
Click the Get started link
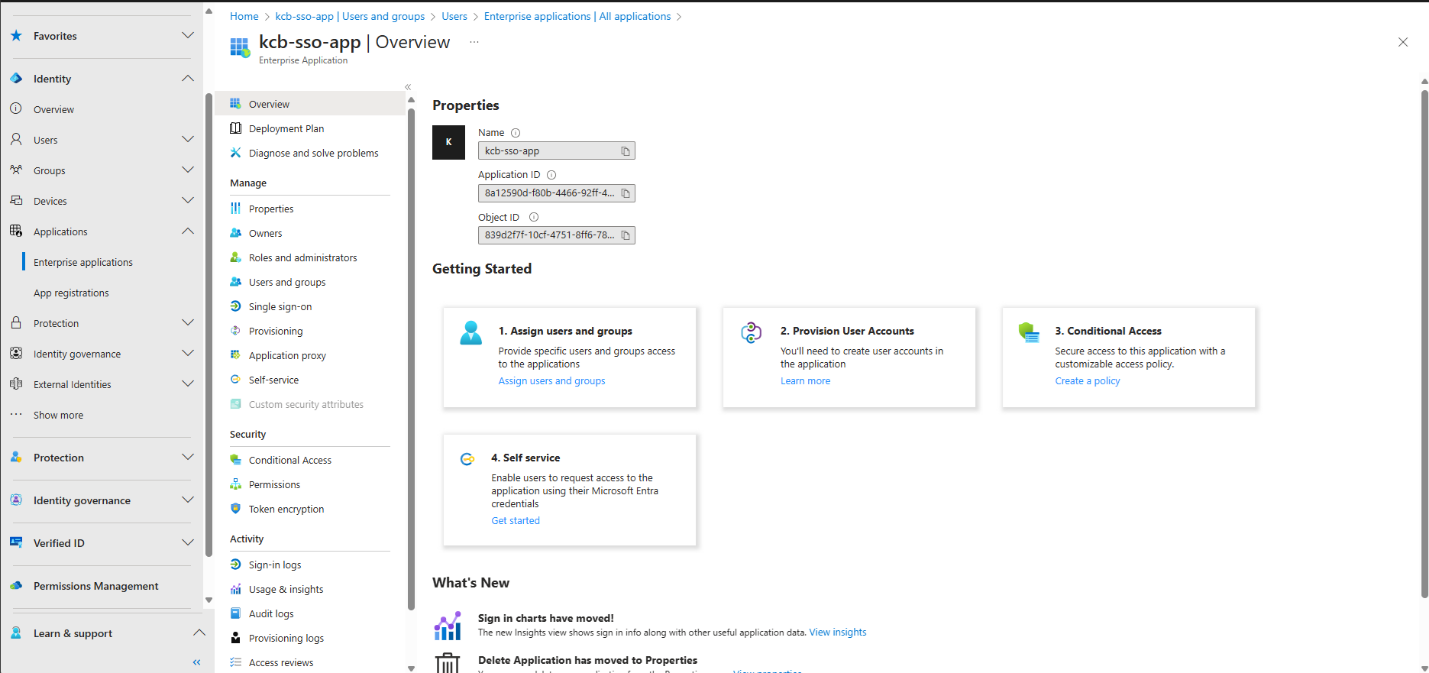tap(515, 521)
